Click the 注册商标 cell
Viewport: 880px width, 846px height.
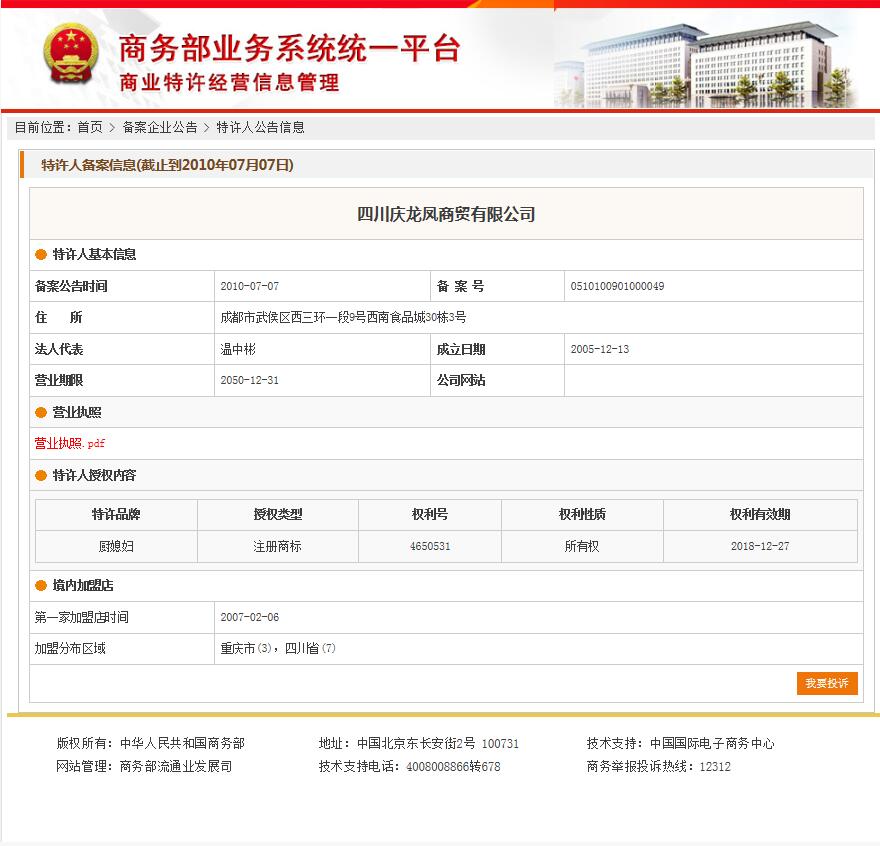[277, 546]
